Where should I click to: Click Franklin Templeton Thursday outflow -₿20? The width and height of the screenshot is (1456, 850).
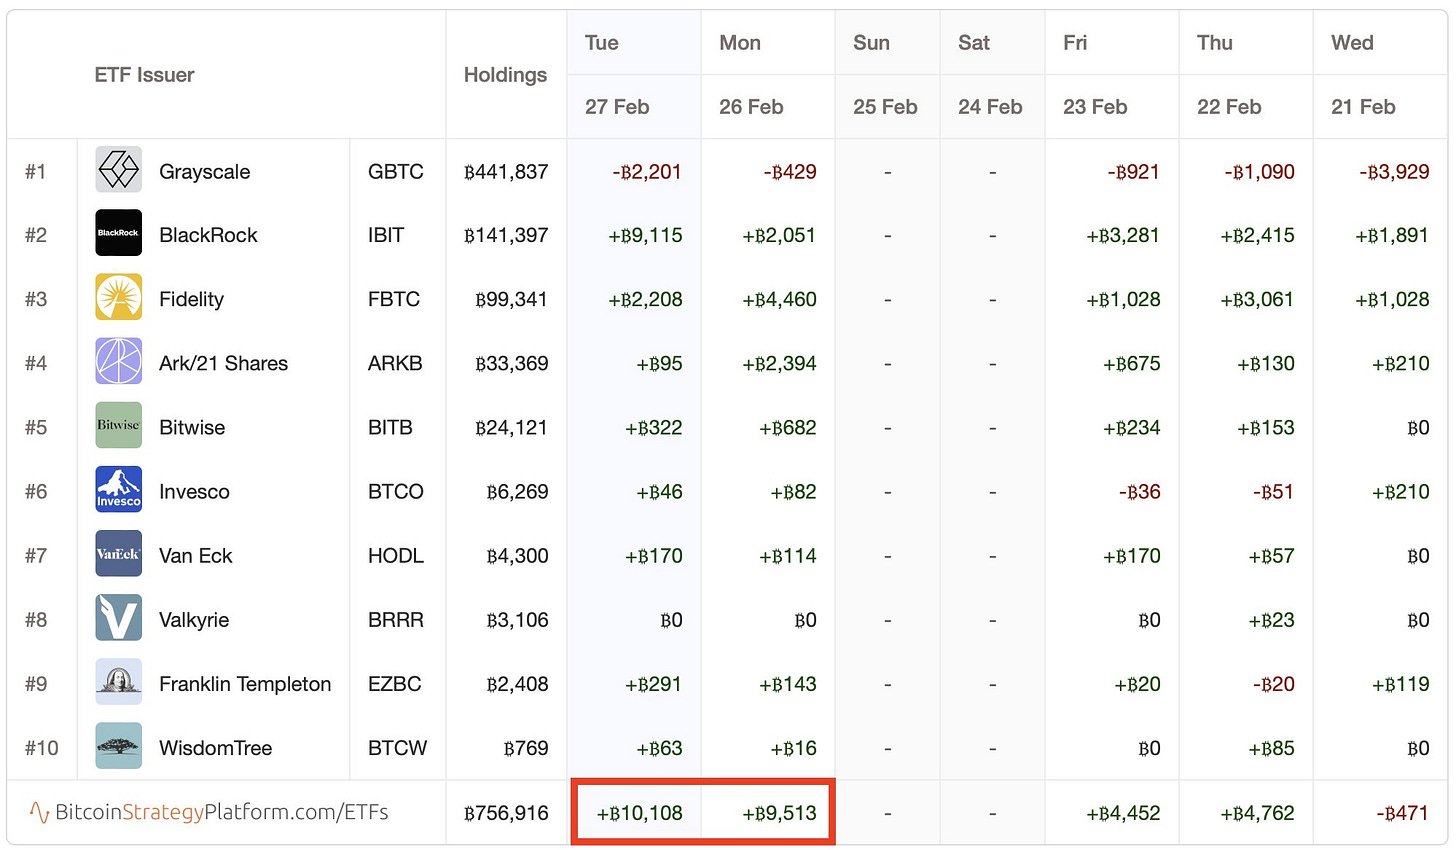coord(1274,683)
